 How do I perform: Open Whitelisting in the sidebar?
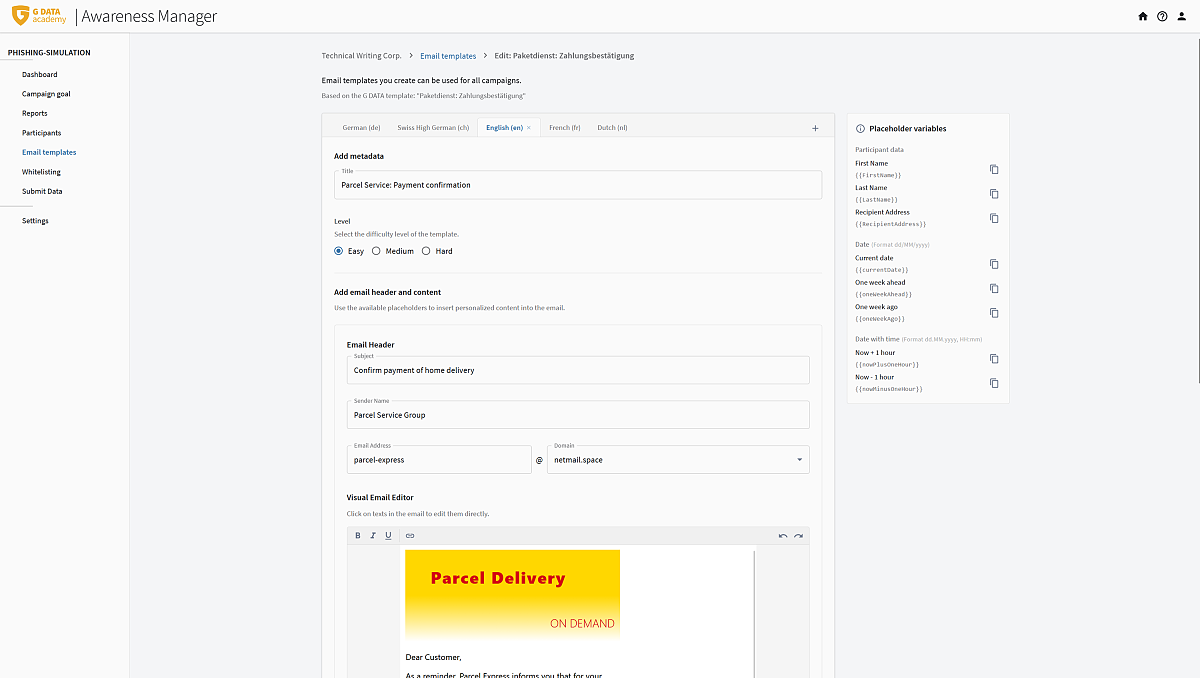pos(42,172)
